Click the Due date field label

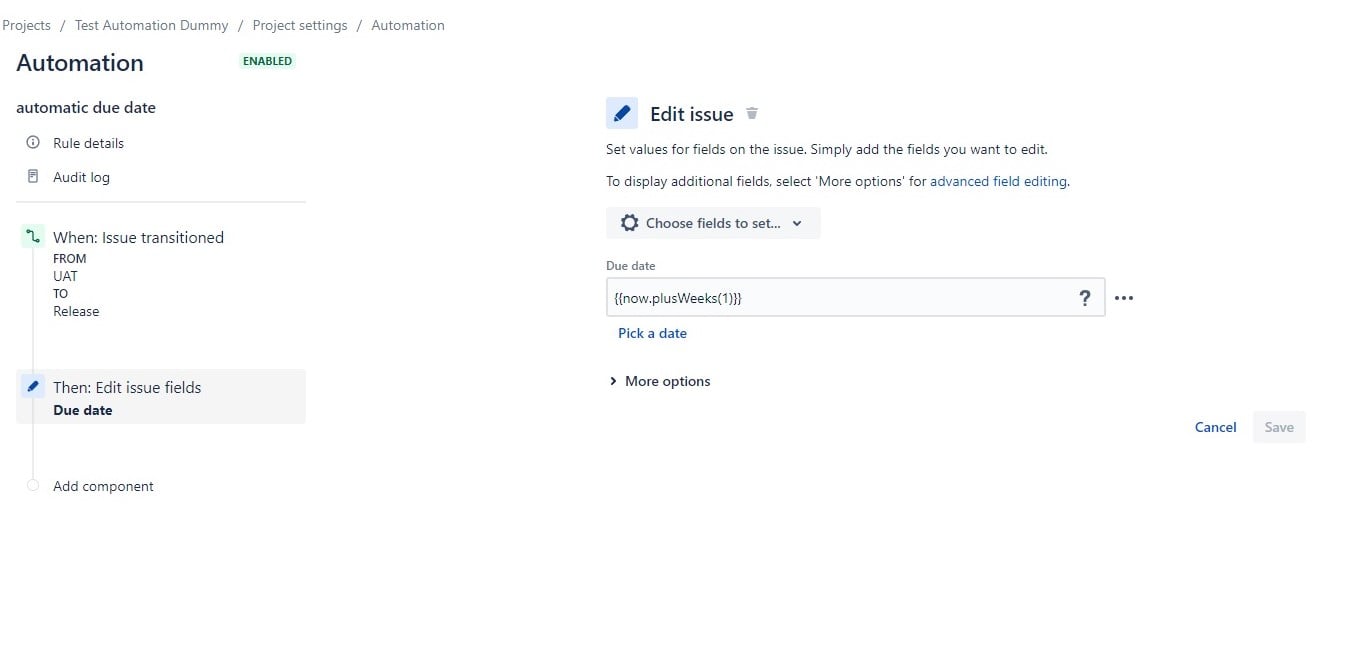[x=631, y=266]
